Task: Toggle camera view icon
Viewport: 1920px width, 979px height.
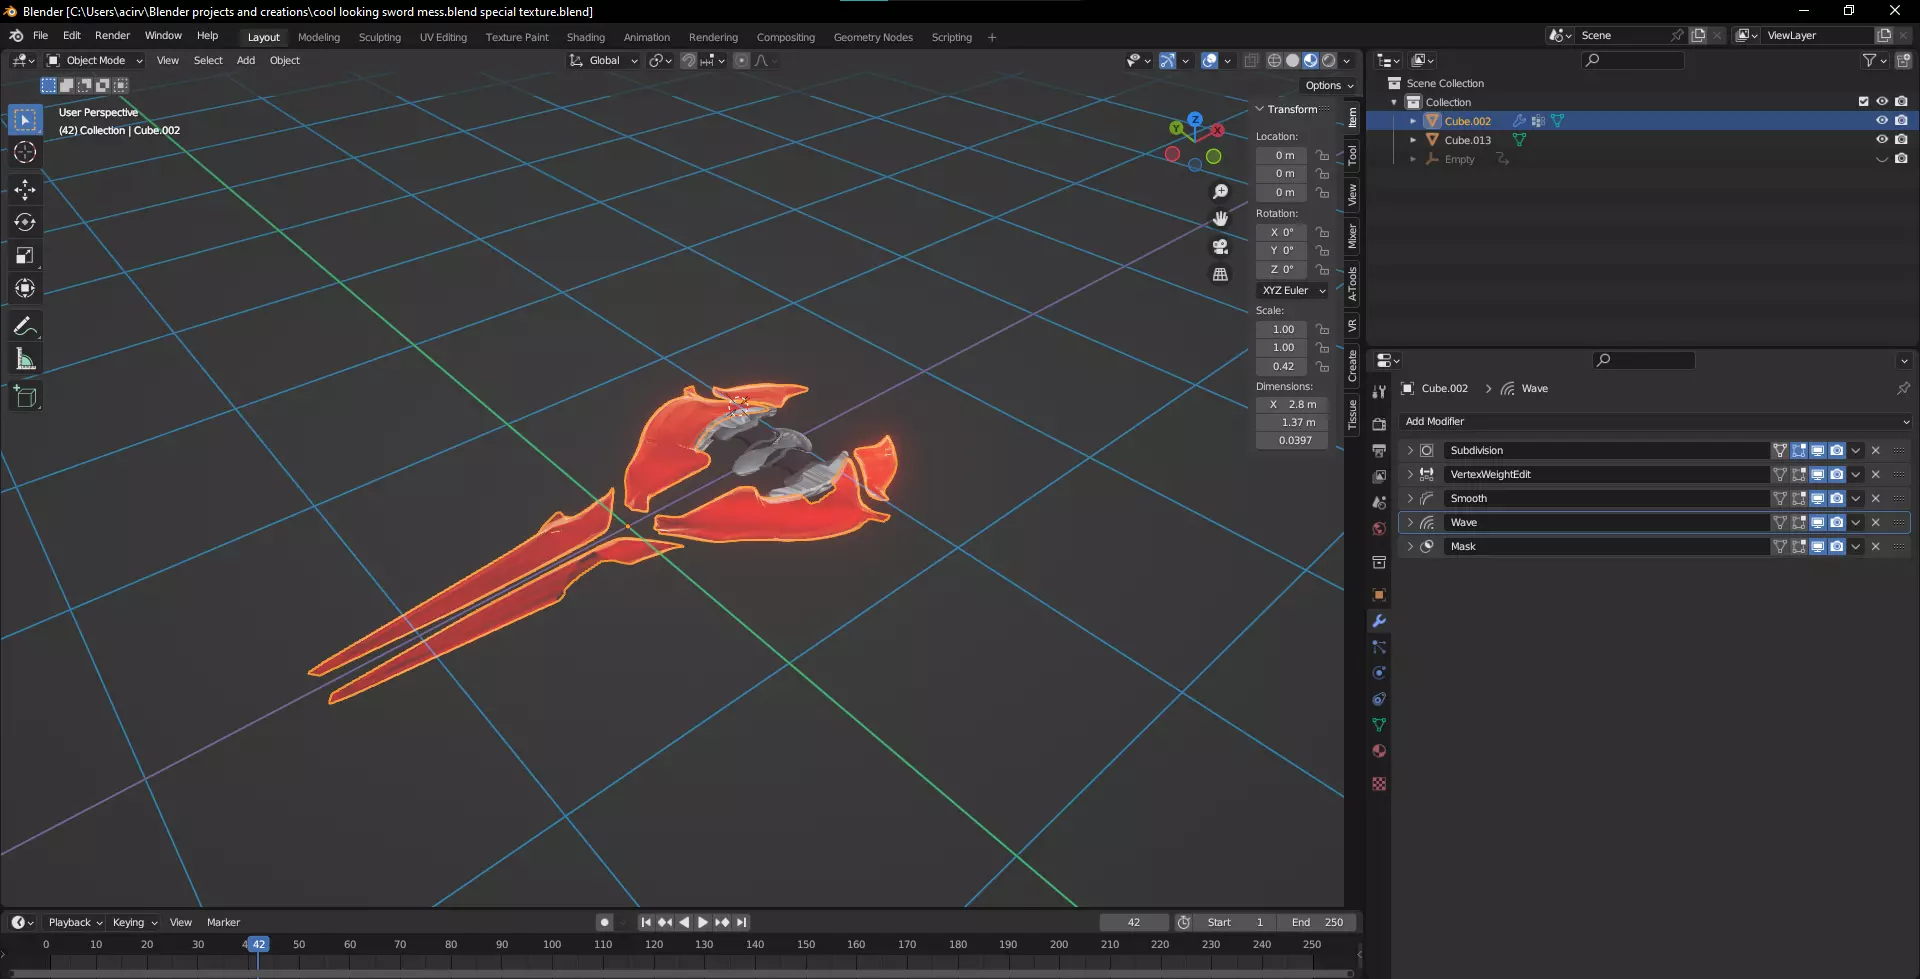Action: pos(1220,246)
